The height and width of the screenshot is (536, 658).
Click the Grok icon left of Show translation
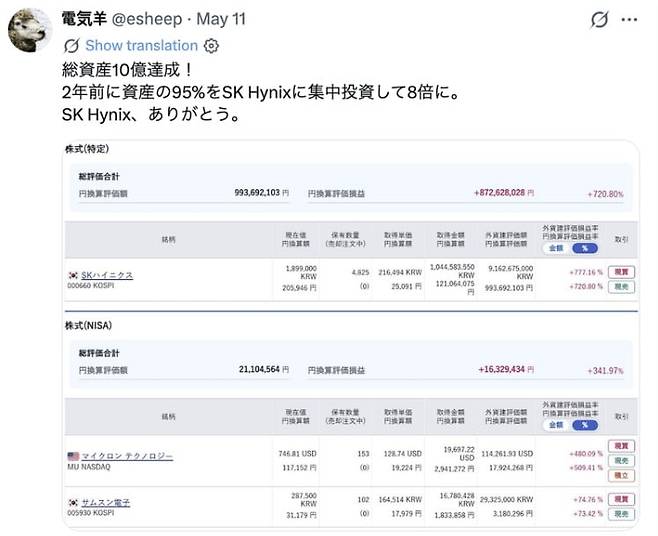(72, 45)
